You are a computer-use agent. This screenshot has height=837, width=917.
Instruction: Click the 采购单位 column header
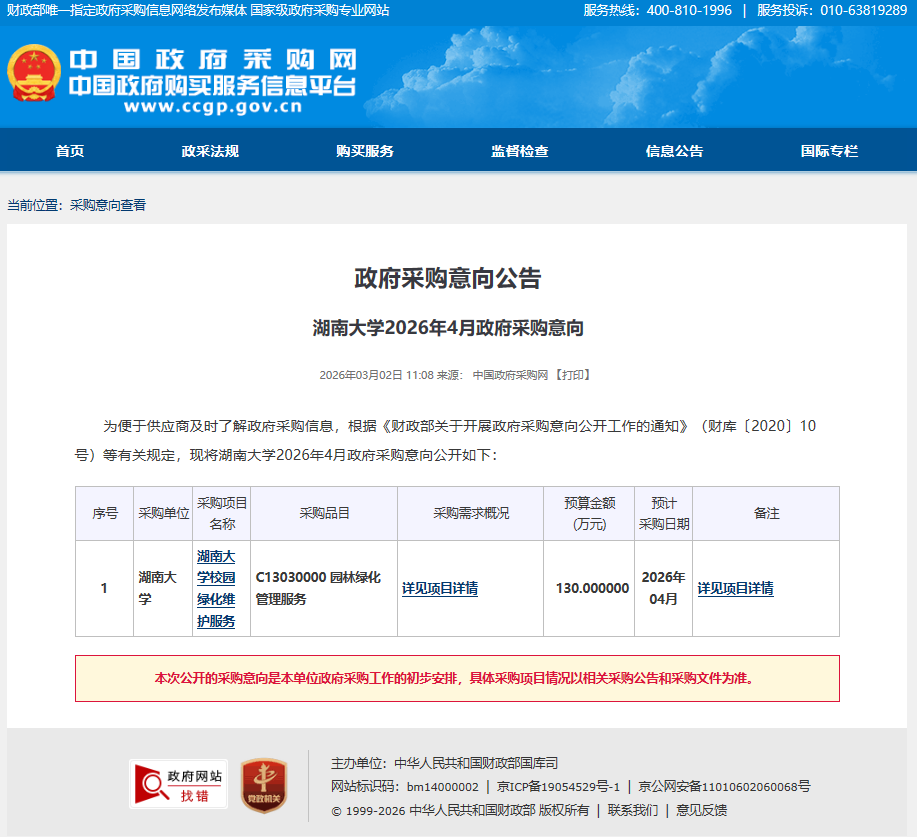click(163, 514)
